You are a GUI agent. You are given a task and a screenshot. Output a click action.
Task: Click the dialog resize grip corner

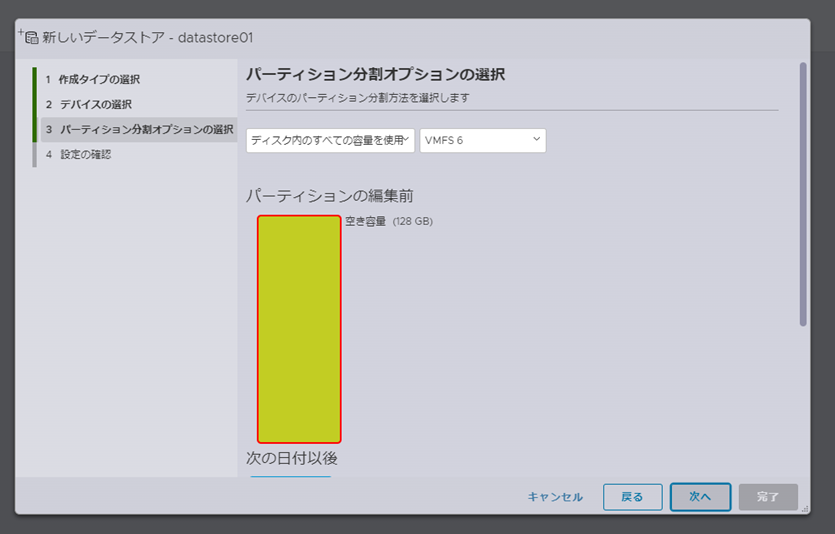[x=805, y=508]
